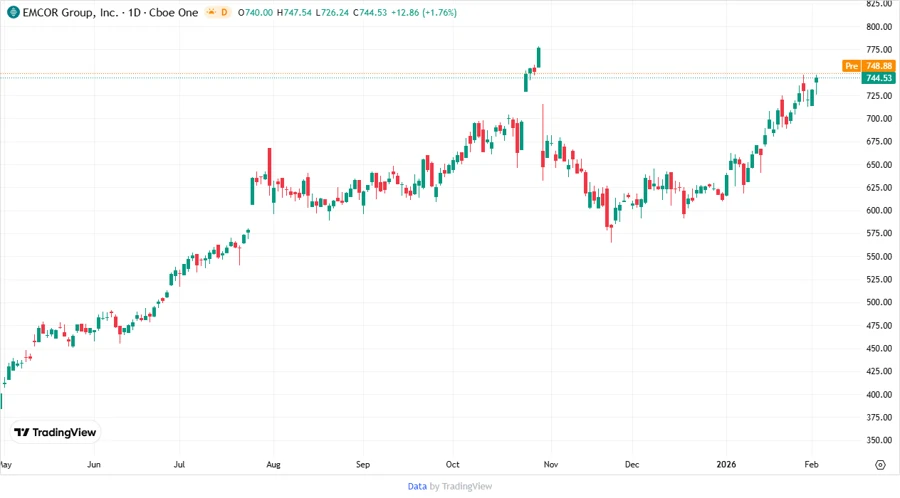Click the Jun label on time axis
The height and width of the screenshot is (498, 900).
pos(94,464)
